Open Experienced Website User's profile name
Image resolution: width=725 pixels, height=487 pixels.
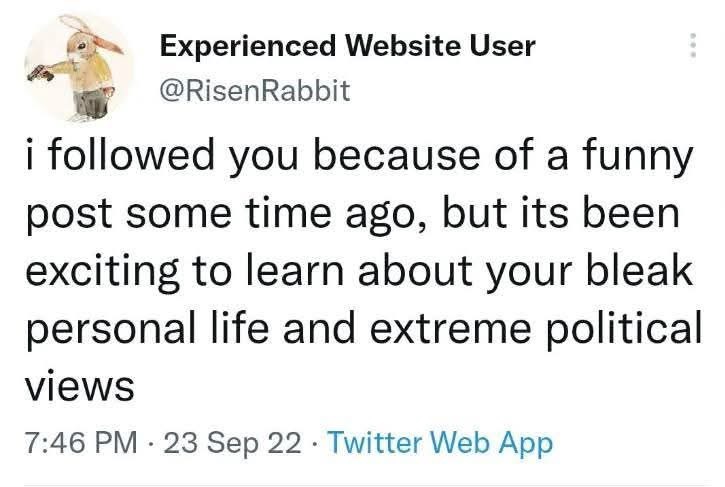pyautogui.click(x=347, y=46)
